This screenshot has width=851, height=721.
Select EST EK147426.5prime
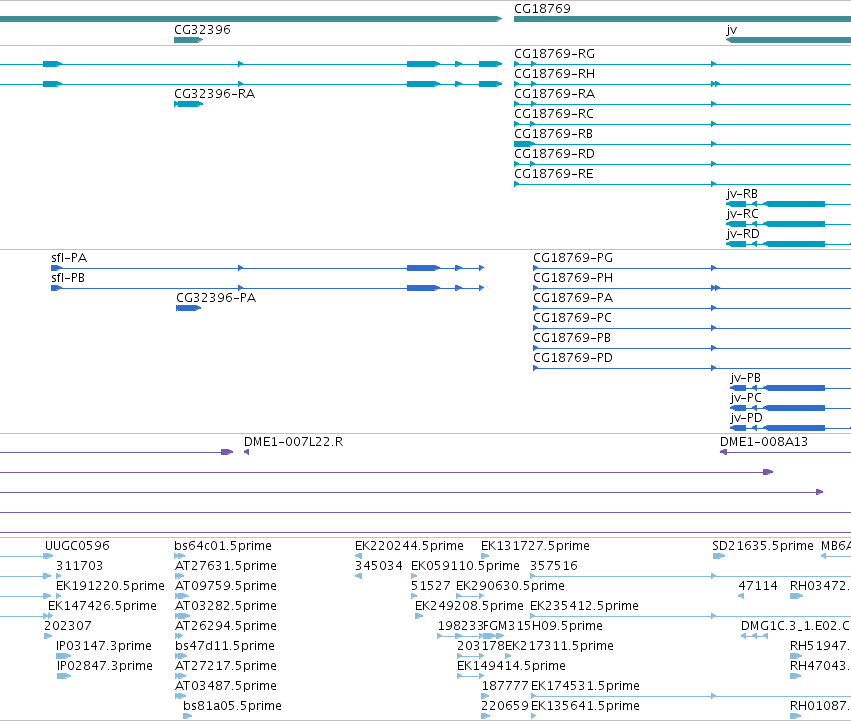point(103,606)
